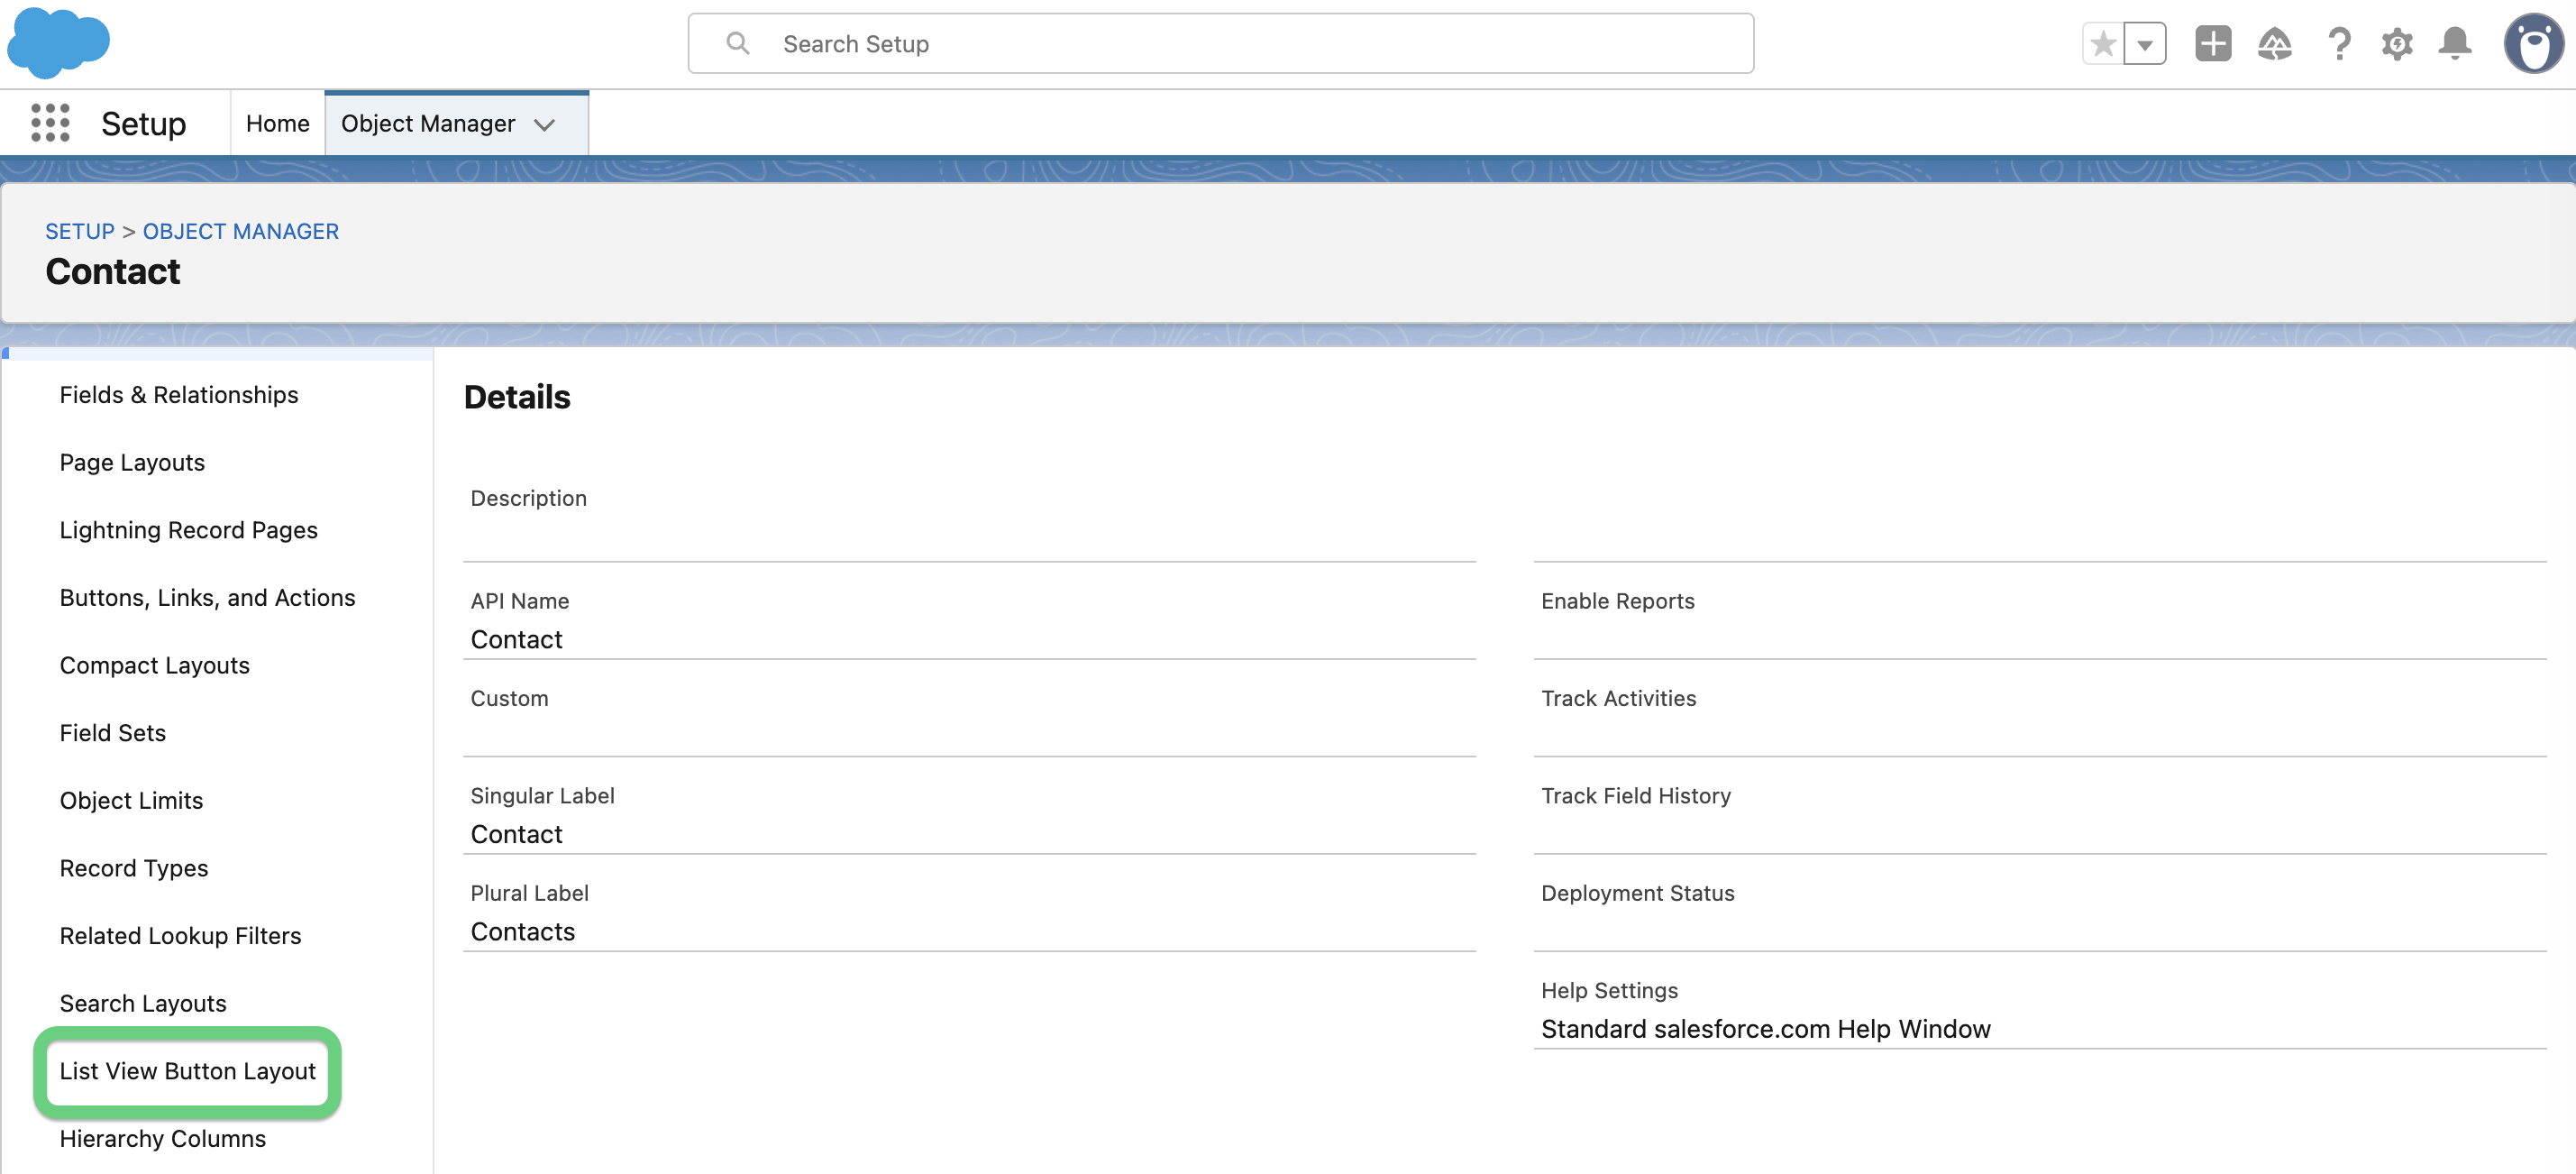Click the Deployment Status label
This screenshot has width=2576, height=1174.
[1638, 894]
